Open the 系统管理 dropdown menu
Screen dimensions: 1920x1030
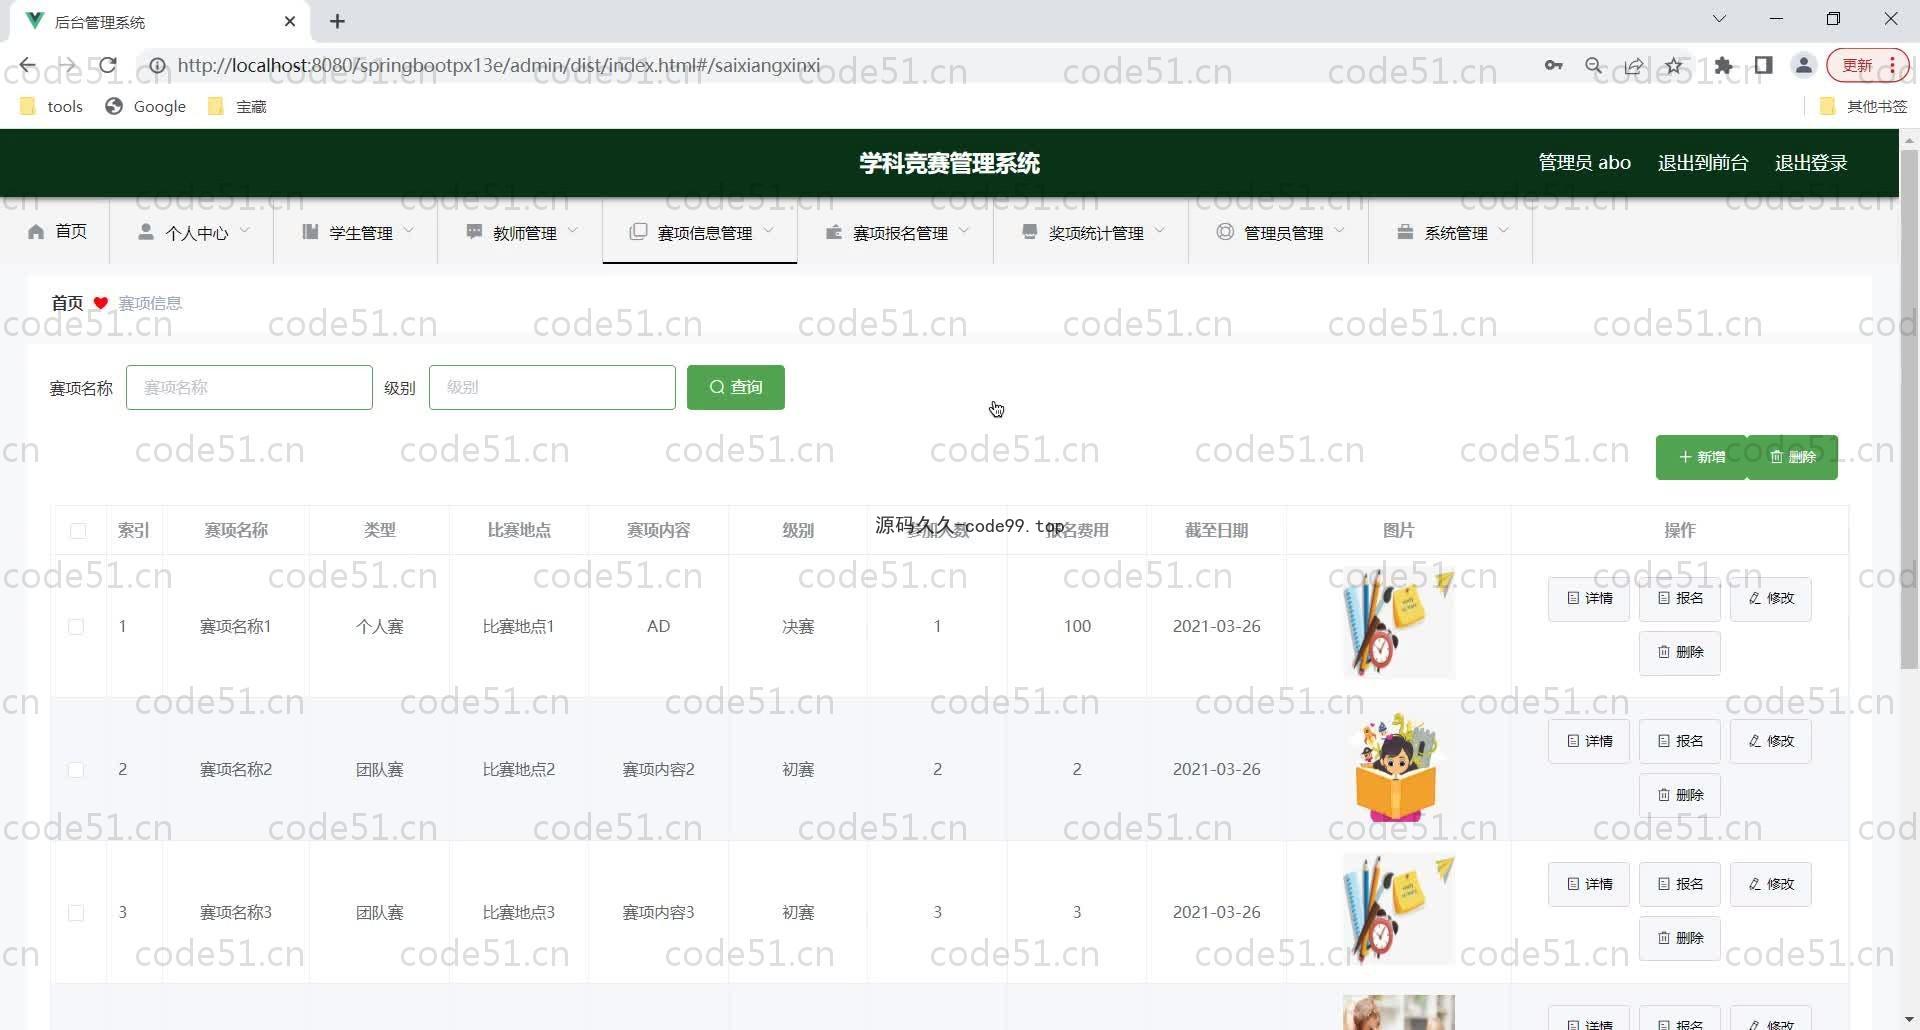pyautogui.click(x=1452, y=232)
